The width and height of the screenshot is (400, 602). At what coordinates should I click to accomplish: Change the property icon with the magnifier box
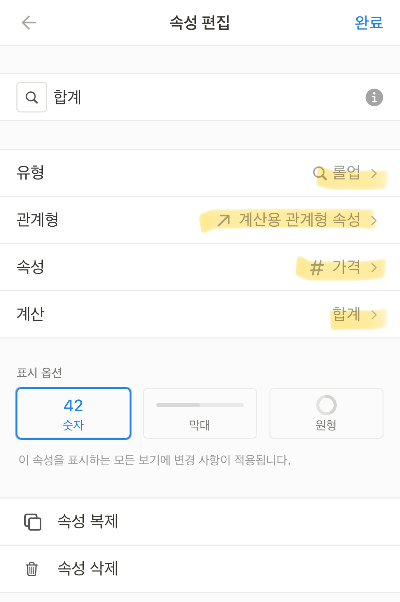(x=31, y=97)
